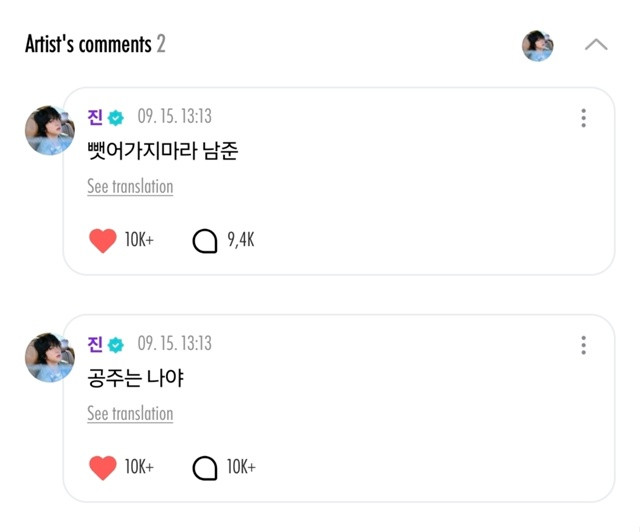Select the comment text "공주는 나야"
The width and height of the screenshot is (640, 532).
pos(135,379)
